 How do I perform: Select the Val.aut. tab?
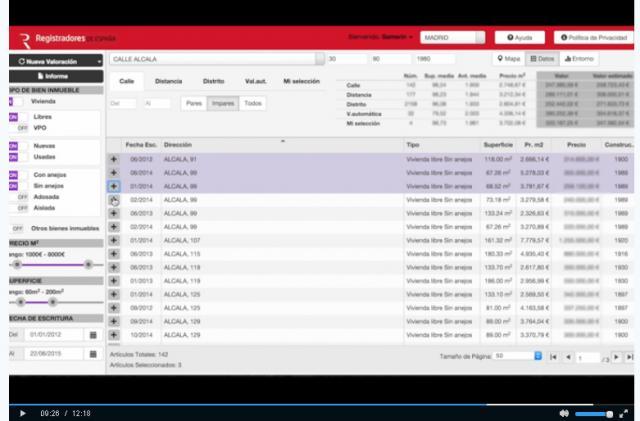click(256, 81)
